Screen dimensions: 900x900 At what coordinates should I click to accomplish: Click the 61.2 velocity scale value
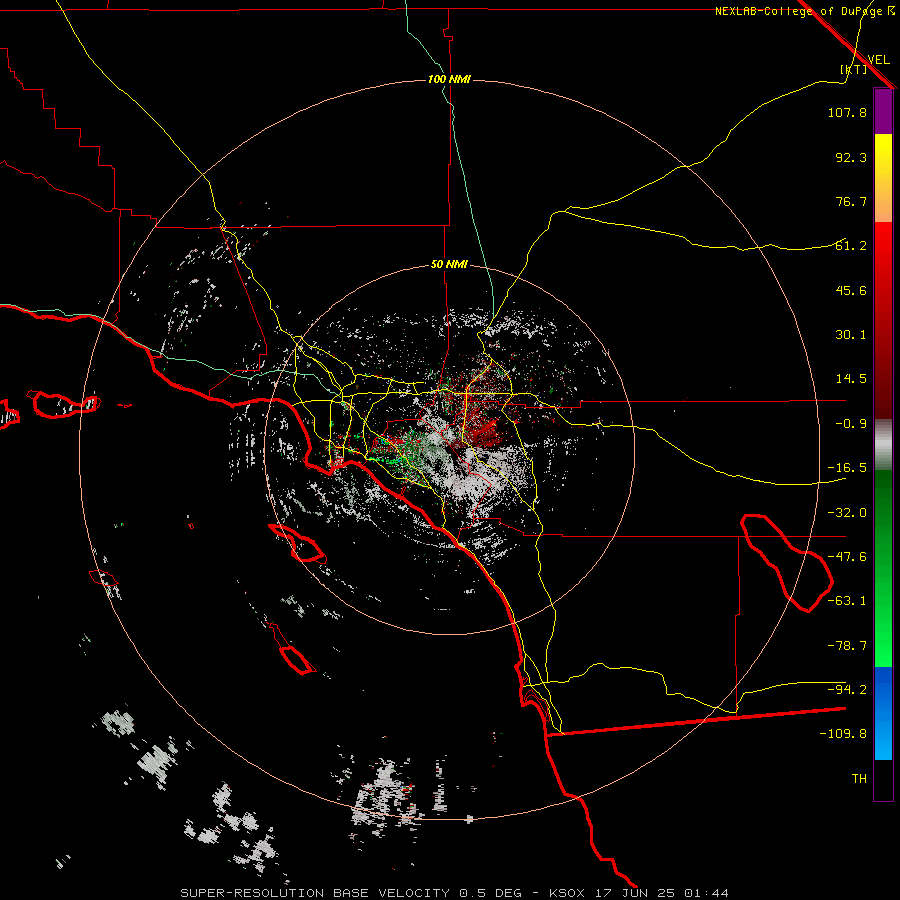coord(851,246)
